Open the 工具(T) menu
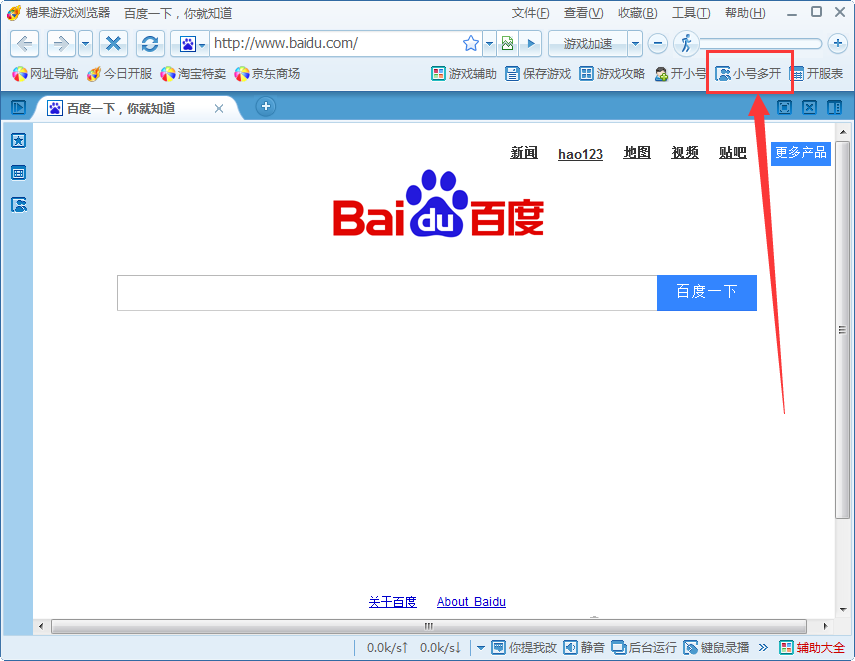The height and width of the screenshot is (661, 855). [x=691, y=13]
